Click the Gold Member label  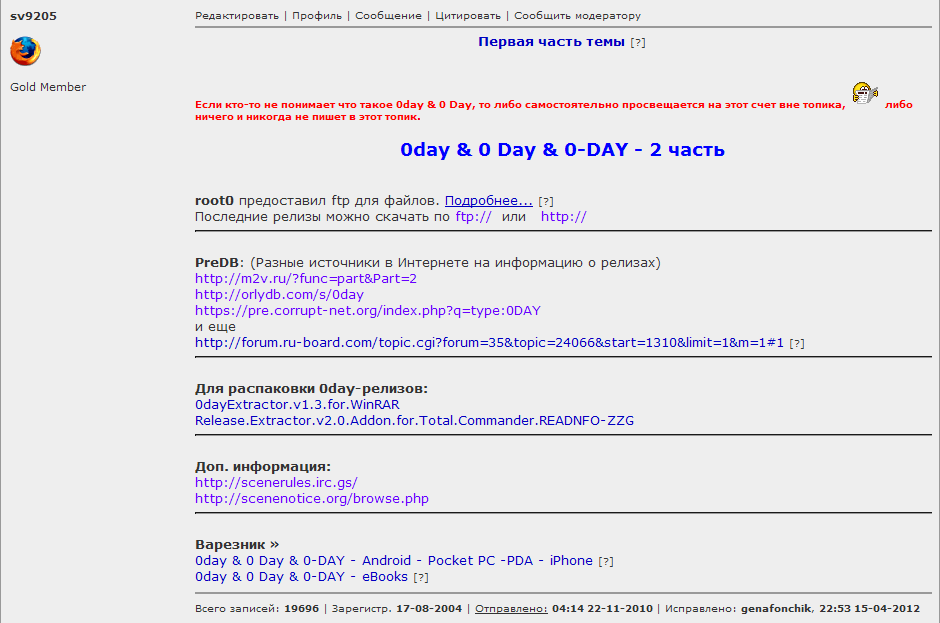[x=48, y=87]
